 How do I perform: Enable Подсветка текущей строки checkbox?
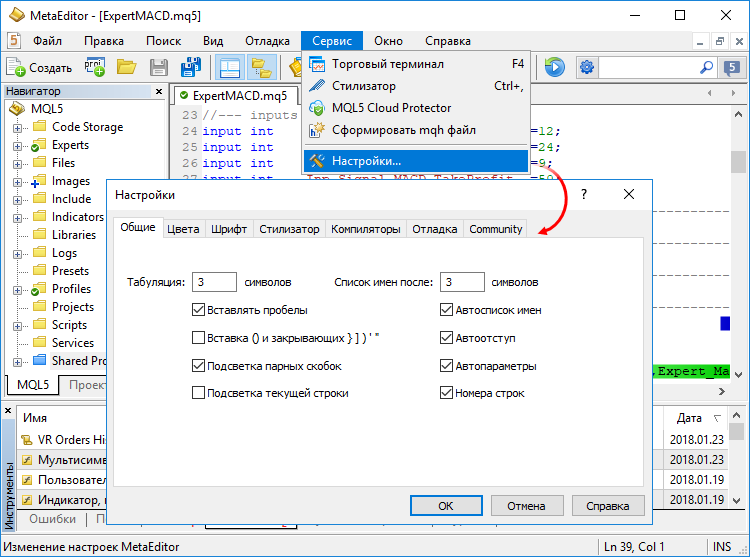tap(199, 393)
